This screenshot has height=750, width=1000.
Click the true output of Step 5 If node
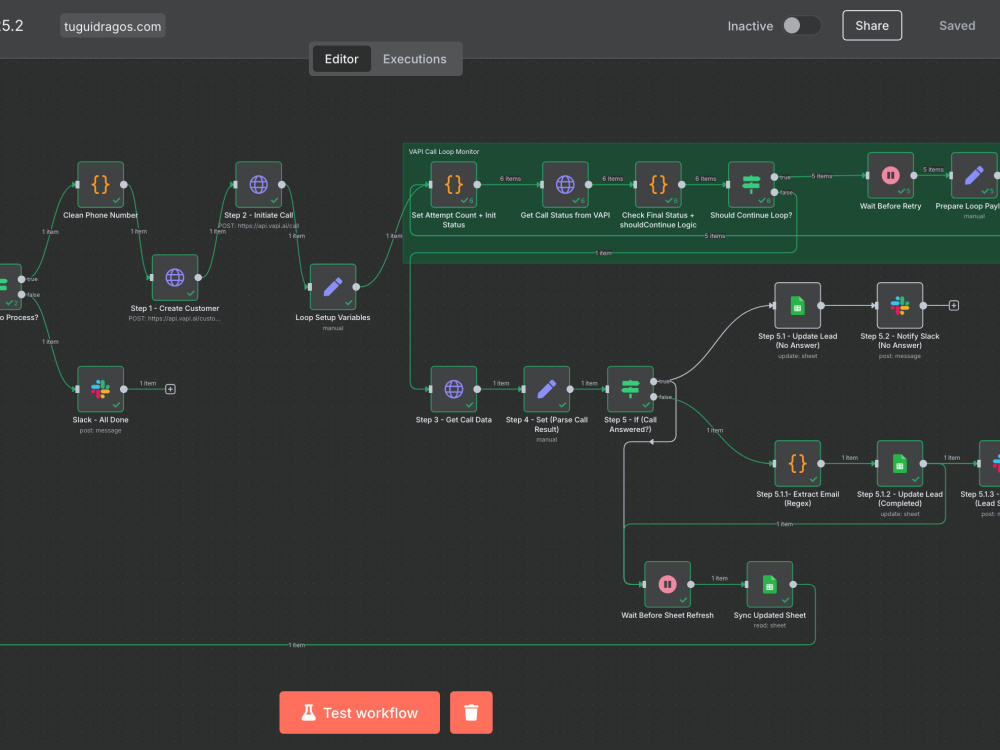coord(654,381)
